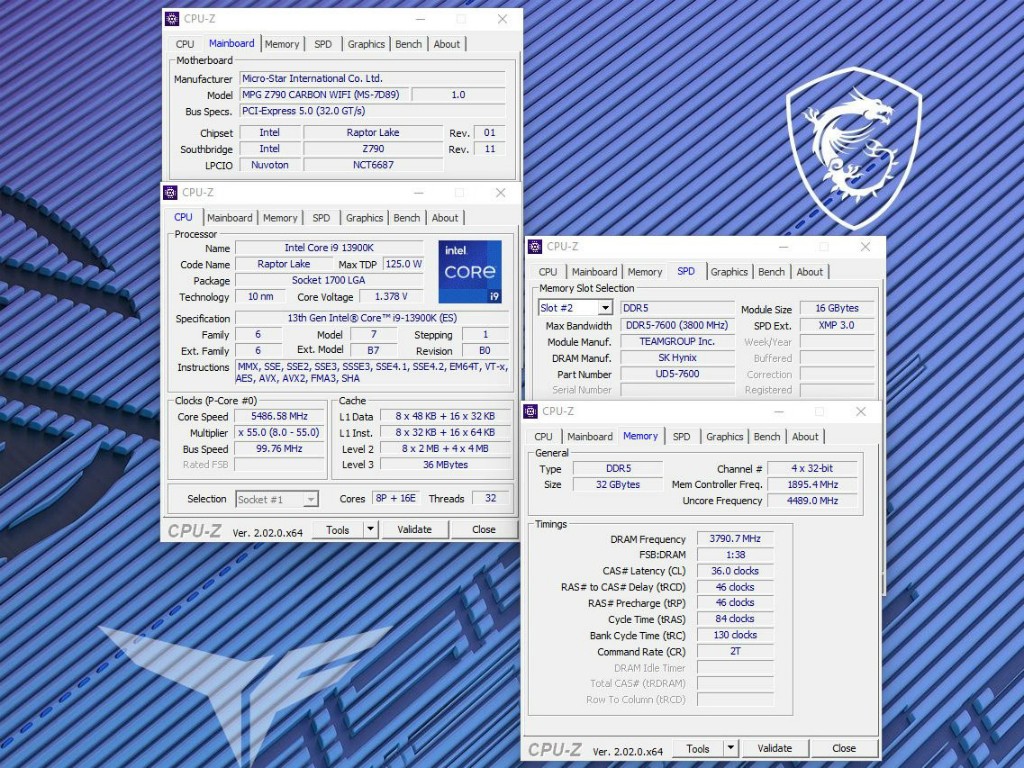Click the Intel Core i9 processor logo

pyautogui.click(x=470, y=272)
